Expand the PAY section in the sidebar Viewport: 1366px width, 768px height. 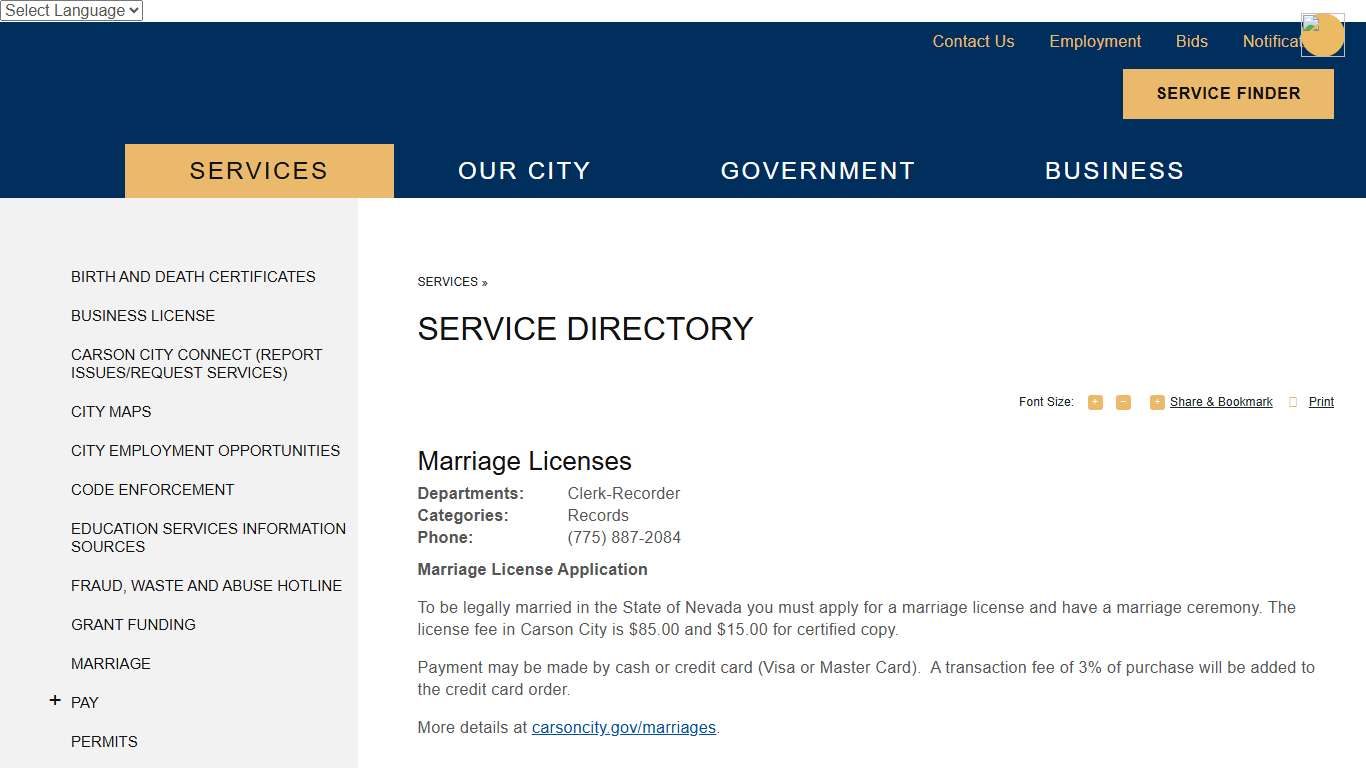point(55,701)
